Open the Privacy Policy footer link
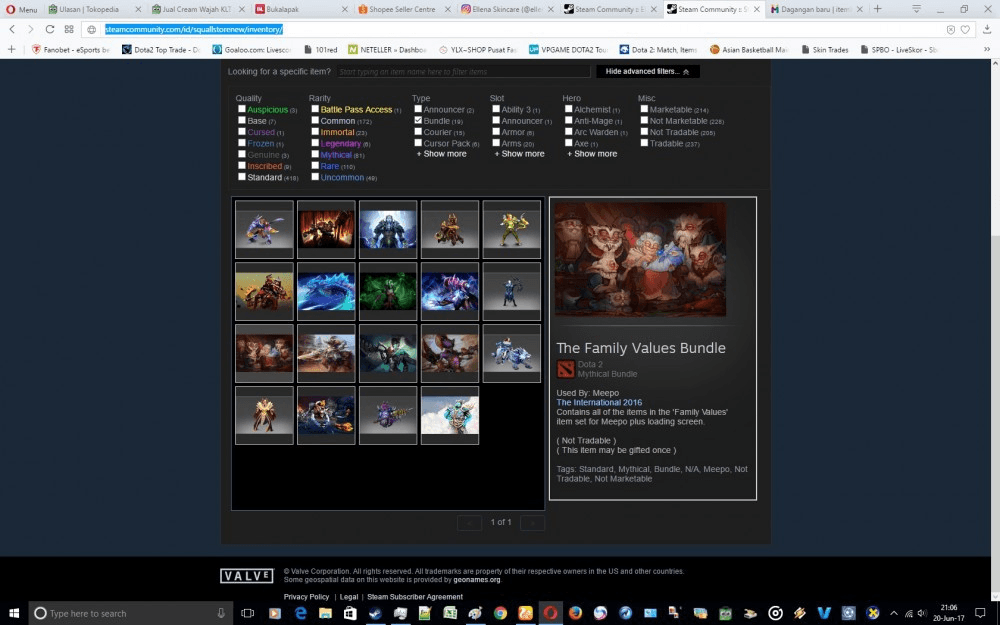 tap(306, 597)
